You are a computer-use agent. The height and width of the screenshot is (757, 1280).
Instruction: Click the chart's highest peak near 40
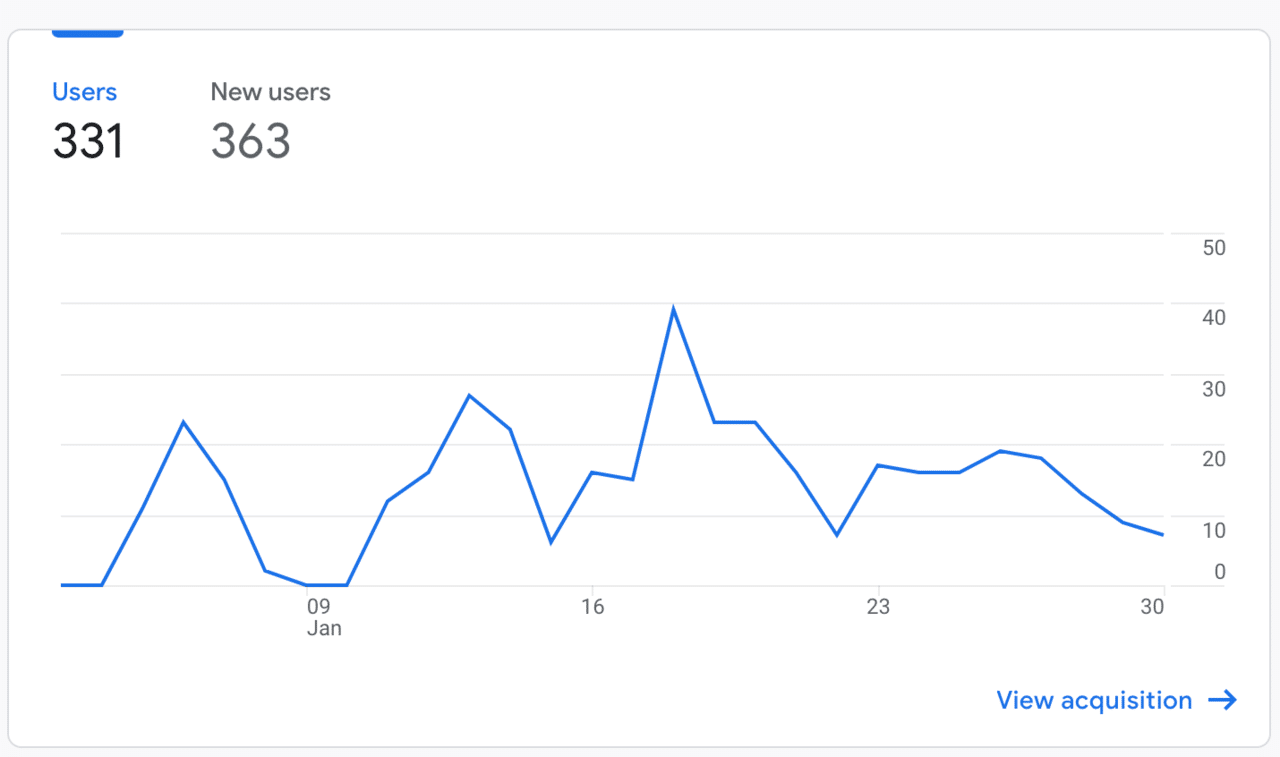click(674, 309)
